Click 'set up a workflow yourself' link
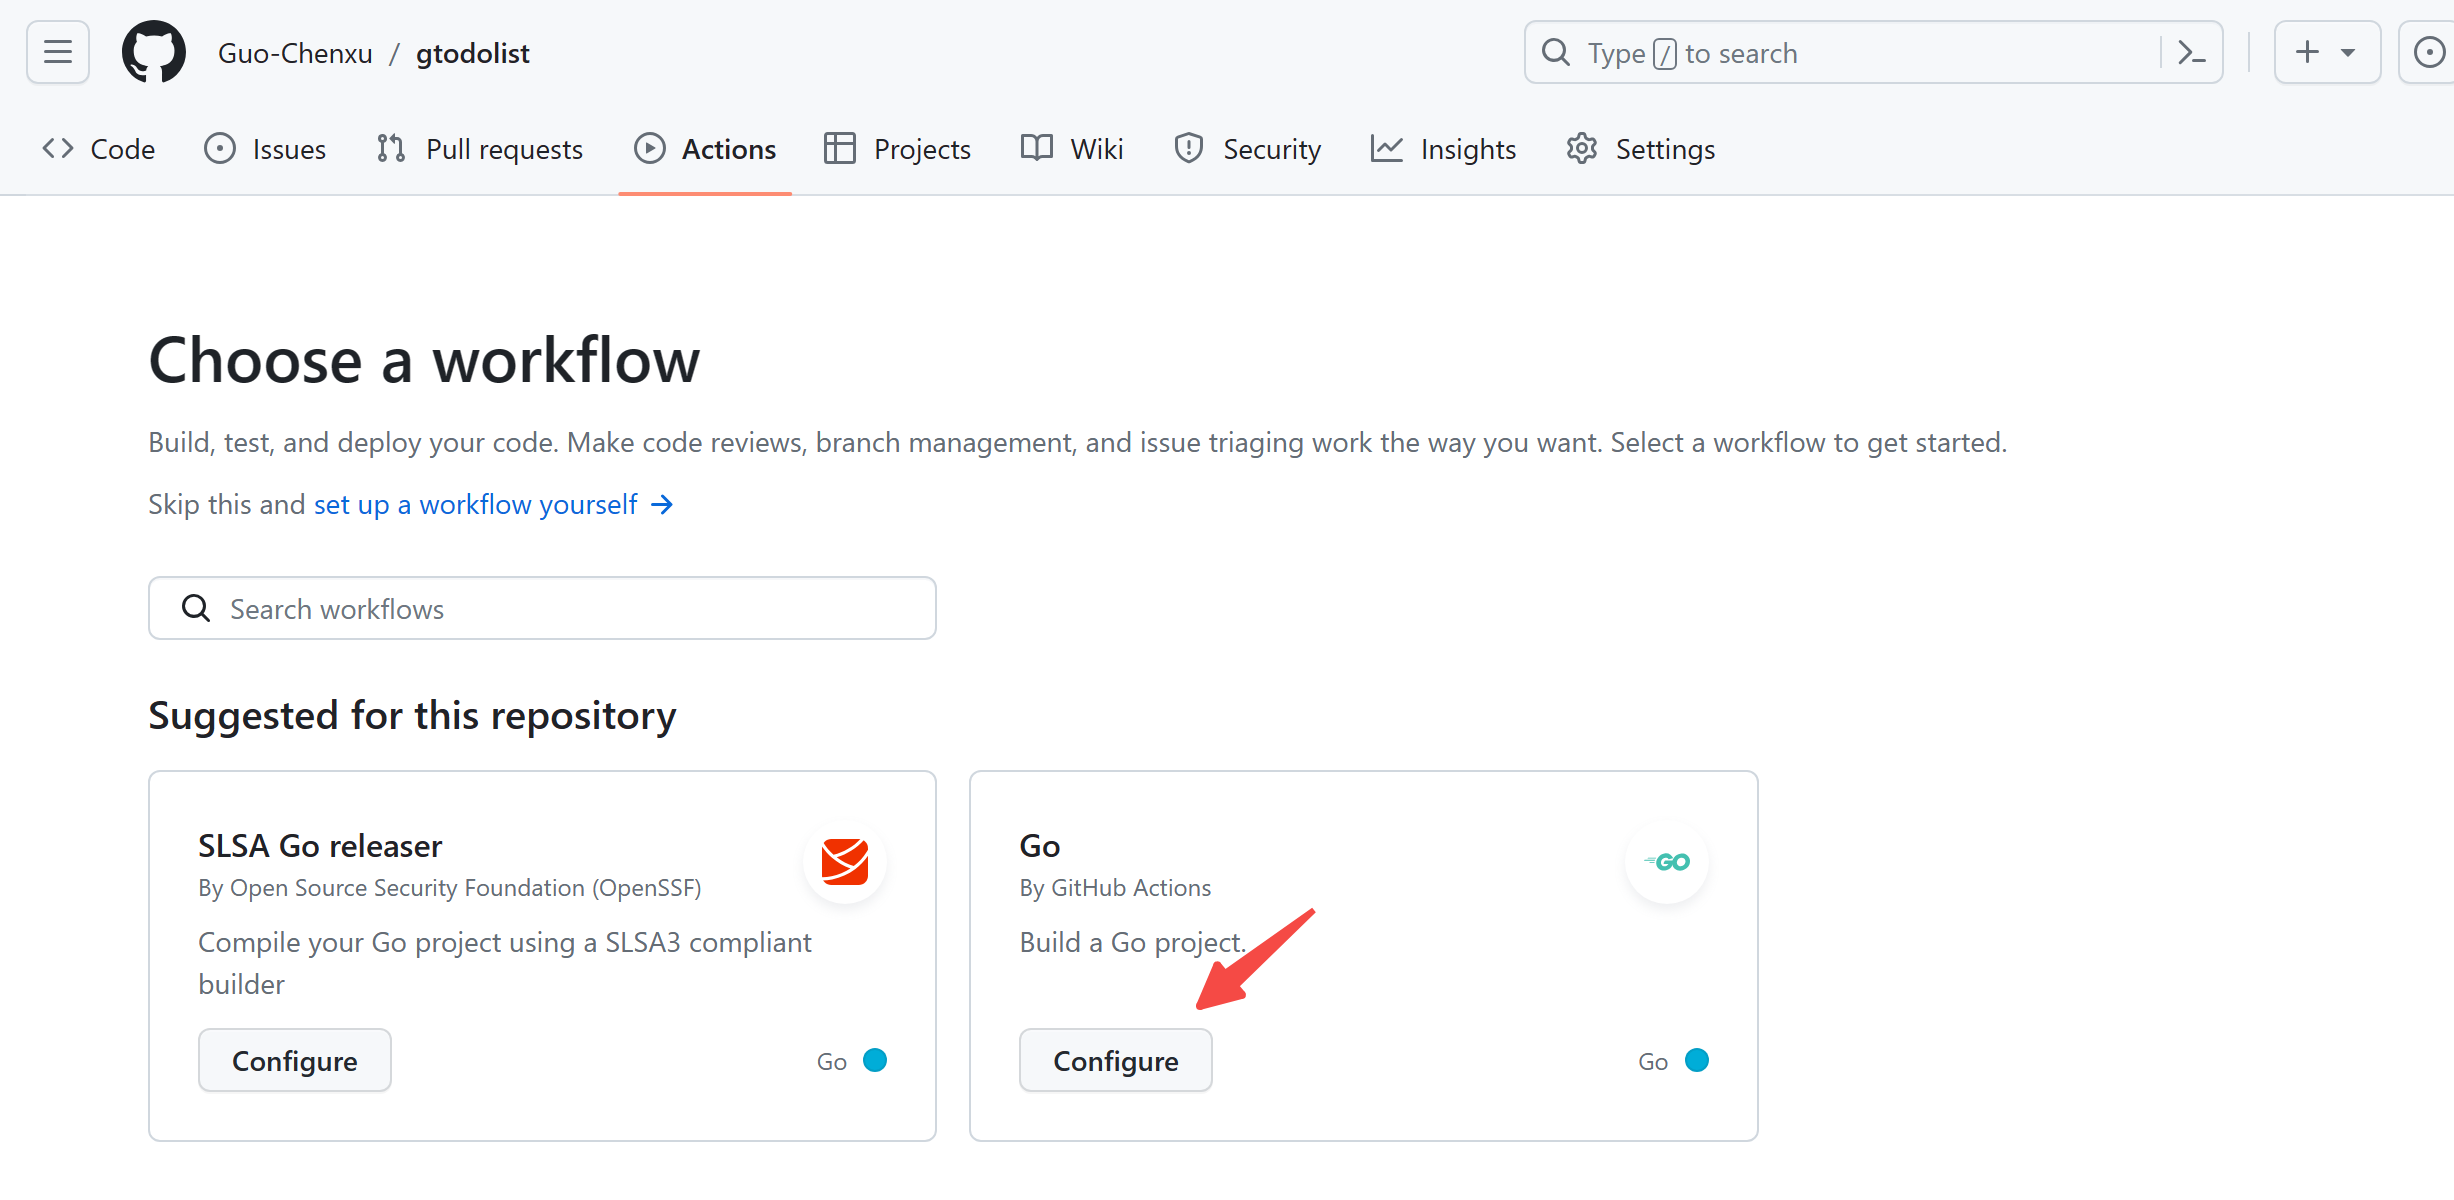Screen dimensions: 2454x1200 (x=493, y=504)
